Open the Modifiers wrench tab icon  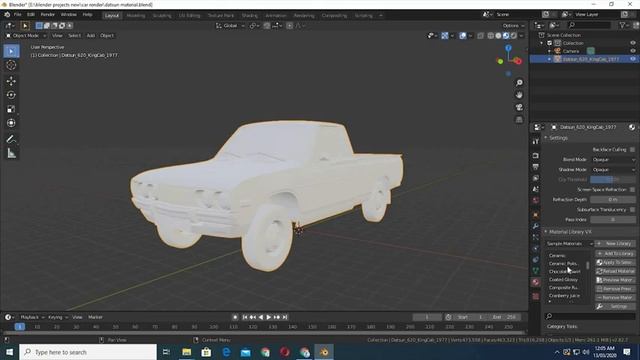coord(536,226)
